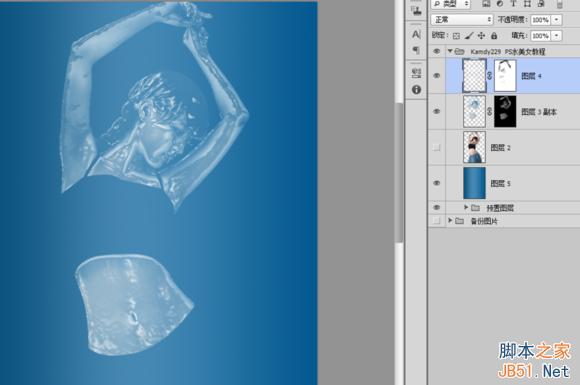Click the canvas vertical scrollbar
This screenshot has width=580, height=385.
click(x=399, y=173)
